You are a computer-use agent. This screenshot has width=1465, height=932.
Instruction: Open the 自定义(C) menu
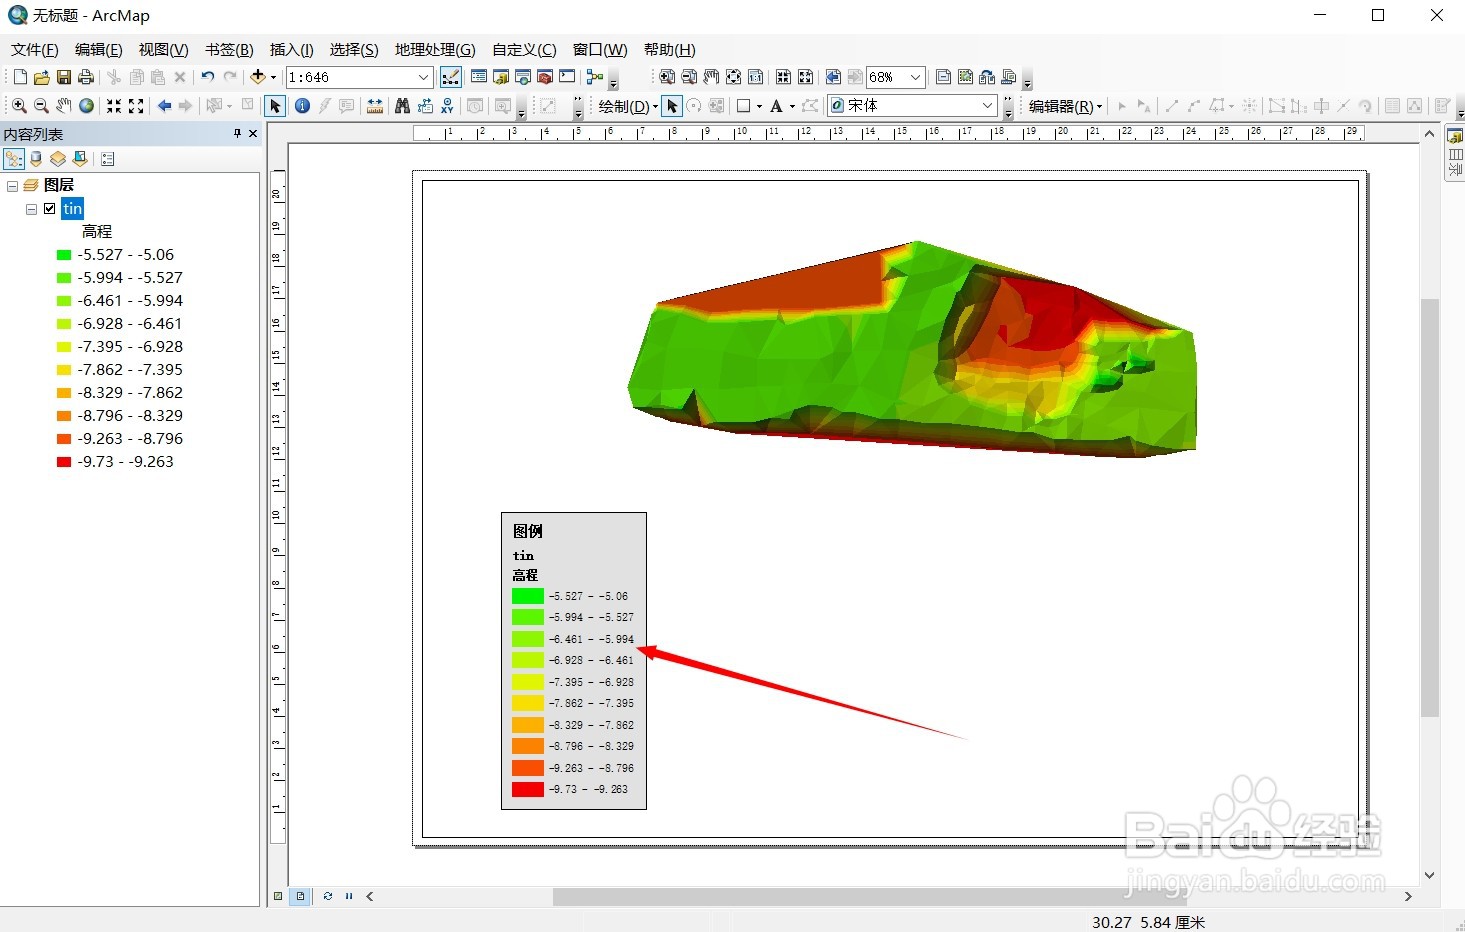[x=524, y=49]
